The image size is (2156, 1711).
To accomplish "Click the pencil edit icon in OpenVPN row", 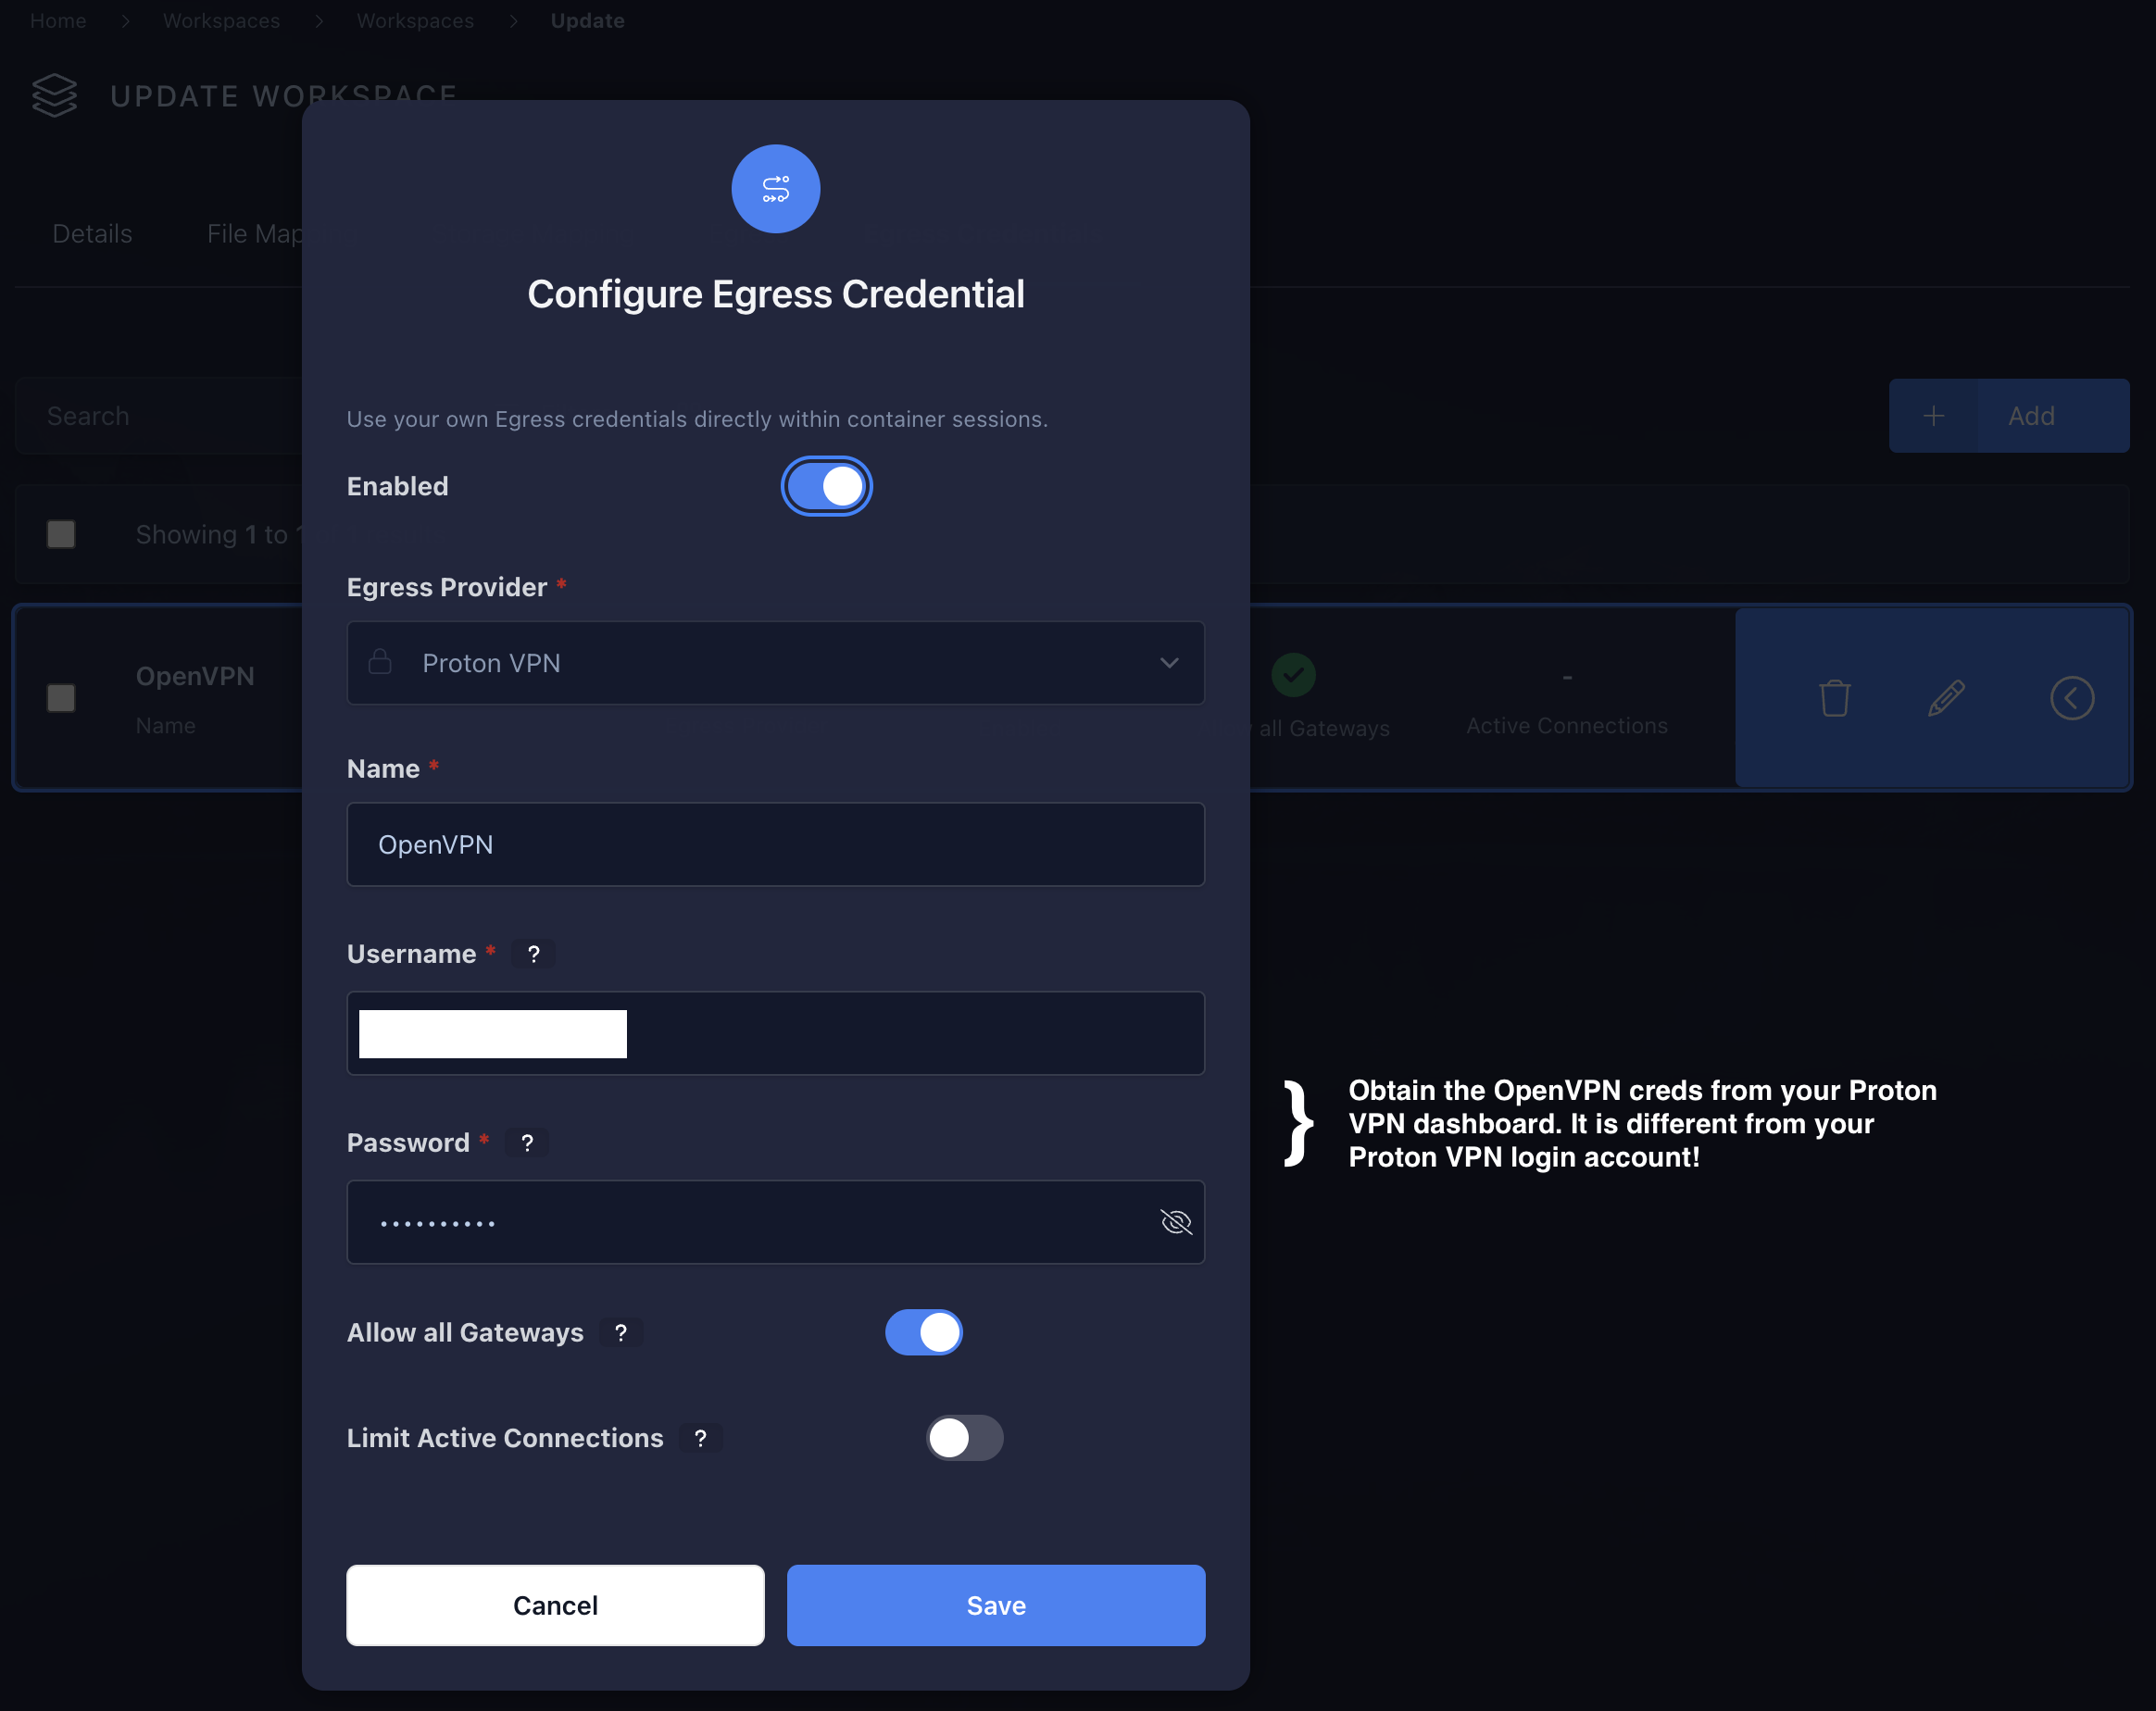I will (x=1946, y=698).
